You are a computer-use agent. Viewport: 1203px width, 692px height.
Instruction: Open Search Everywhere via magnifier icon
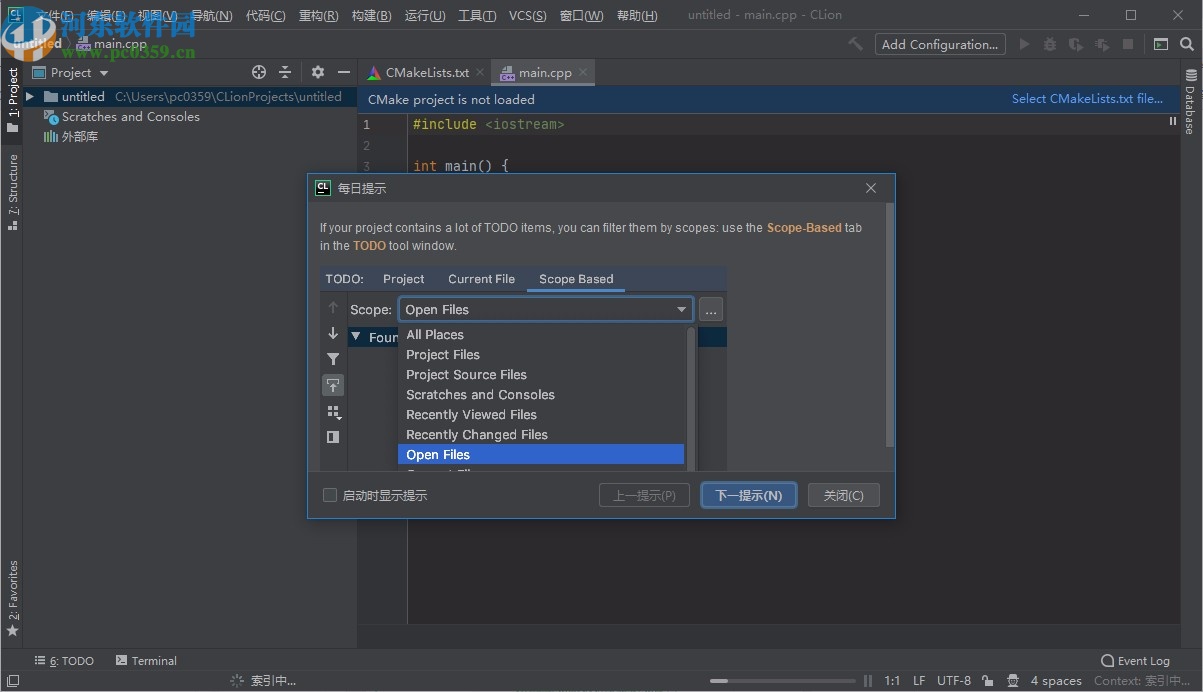(1186, 44)
